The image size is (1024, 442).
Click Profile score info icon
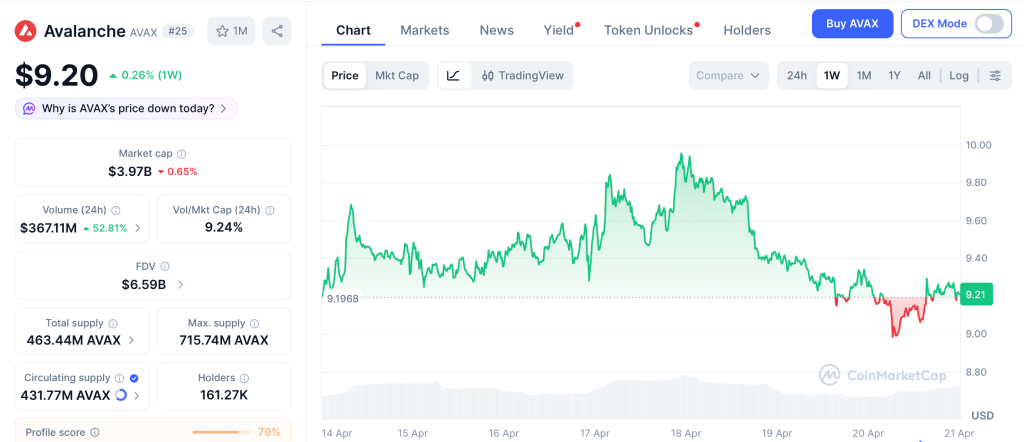95,432
